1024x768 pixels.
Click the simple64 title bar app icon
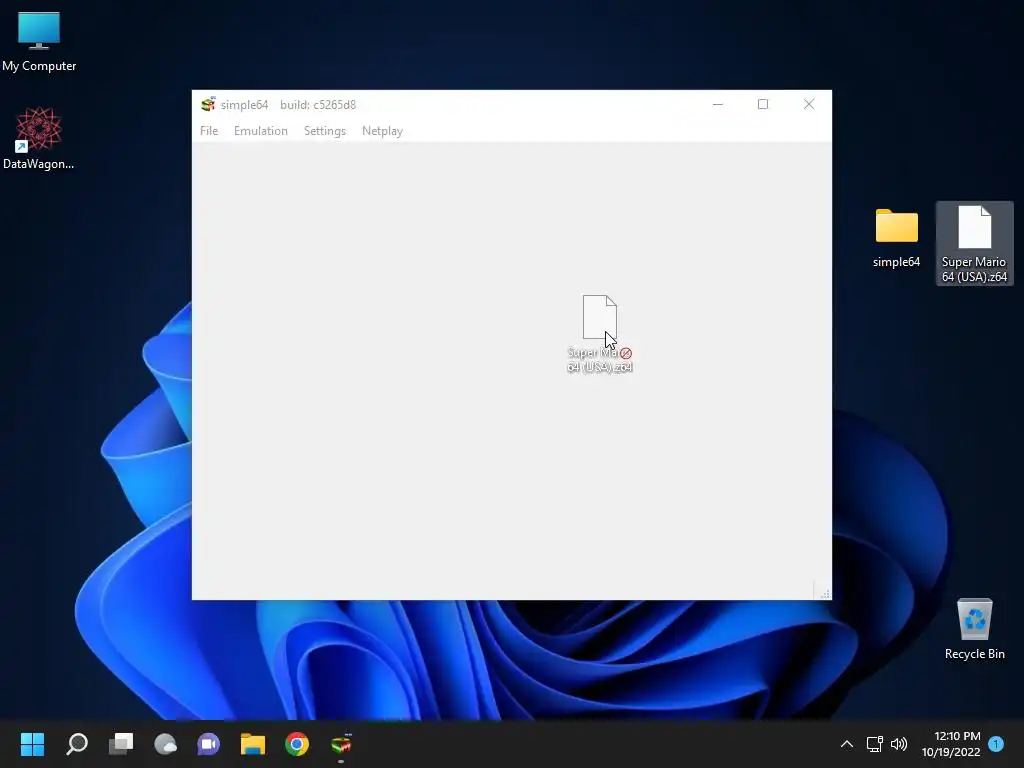point(208,104)
